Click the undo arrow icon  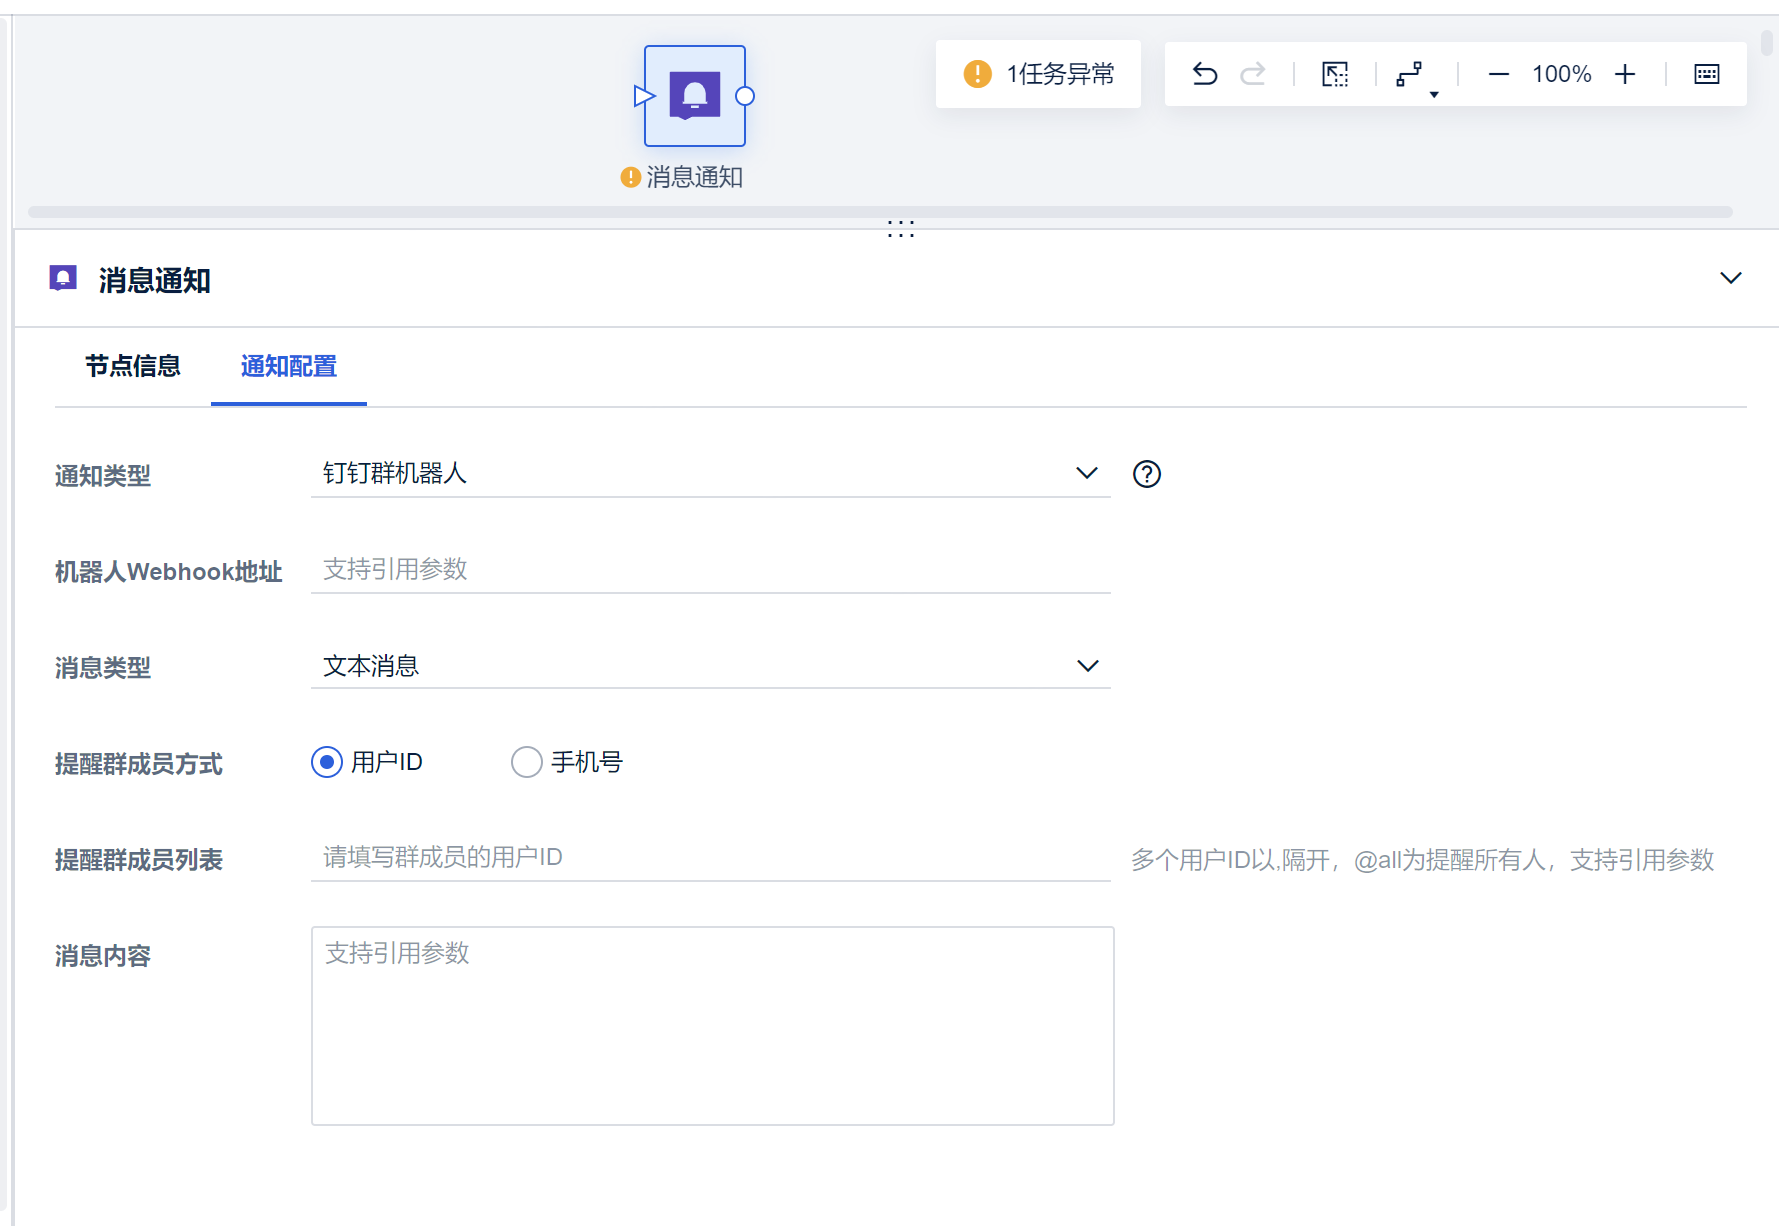(1205, 74)
